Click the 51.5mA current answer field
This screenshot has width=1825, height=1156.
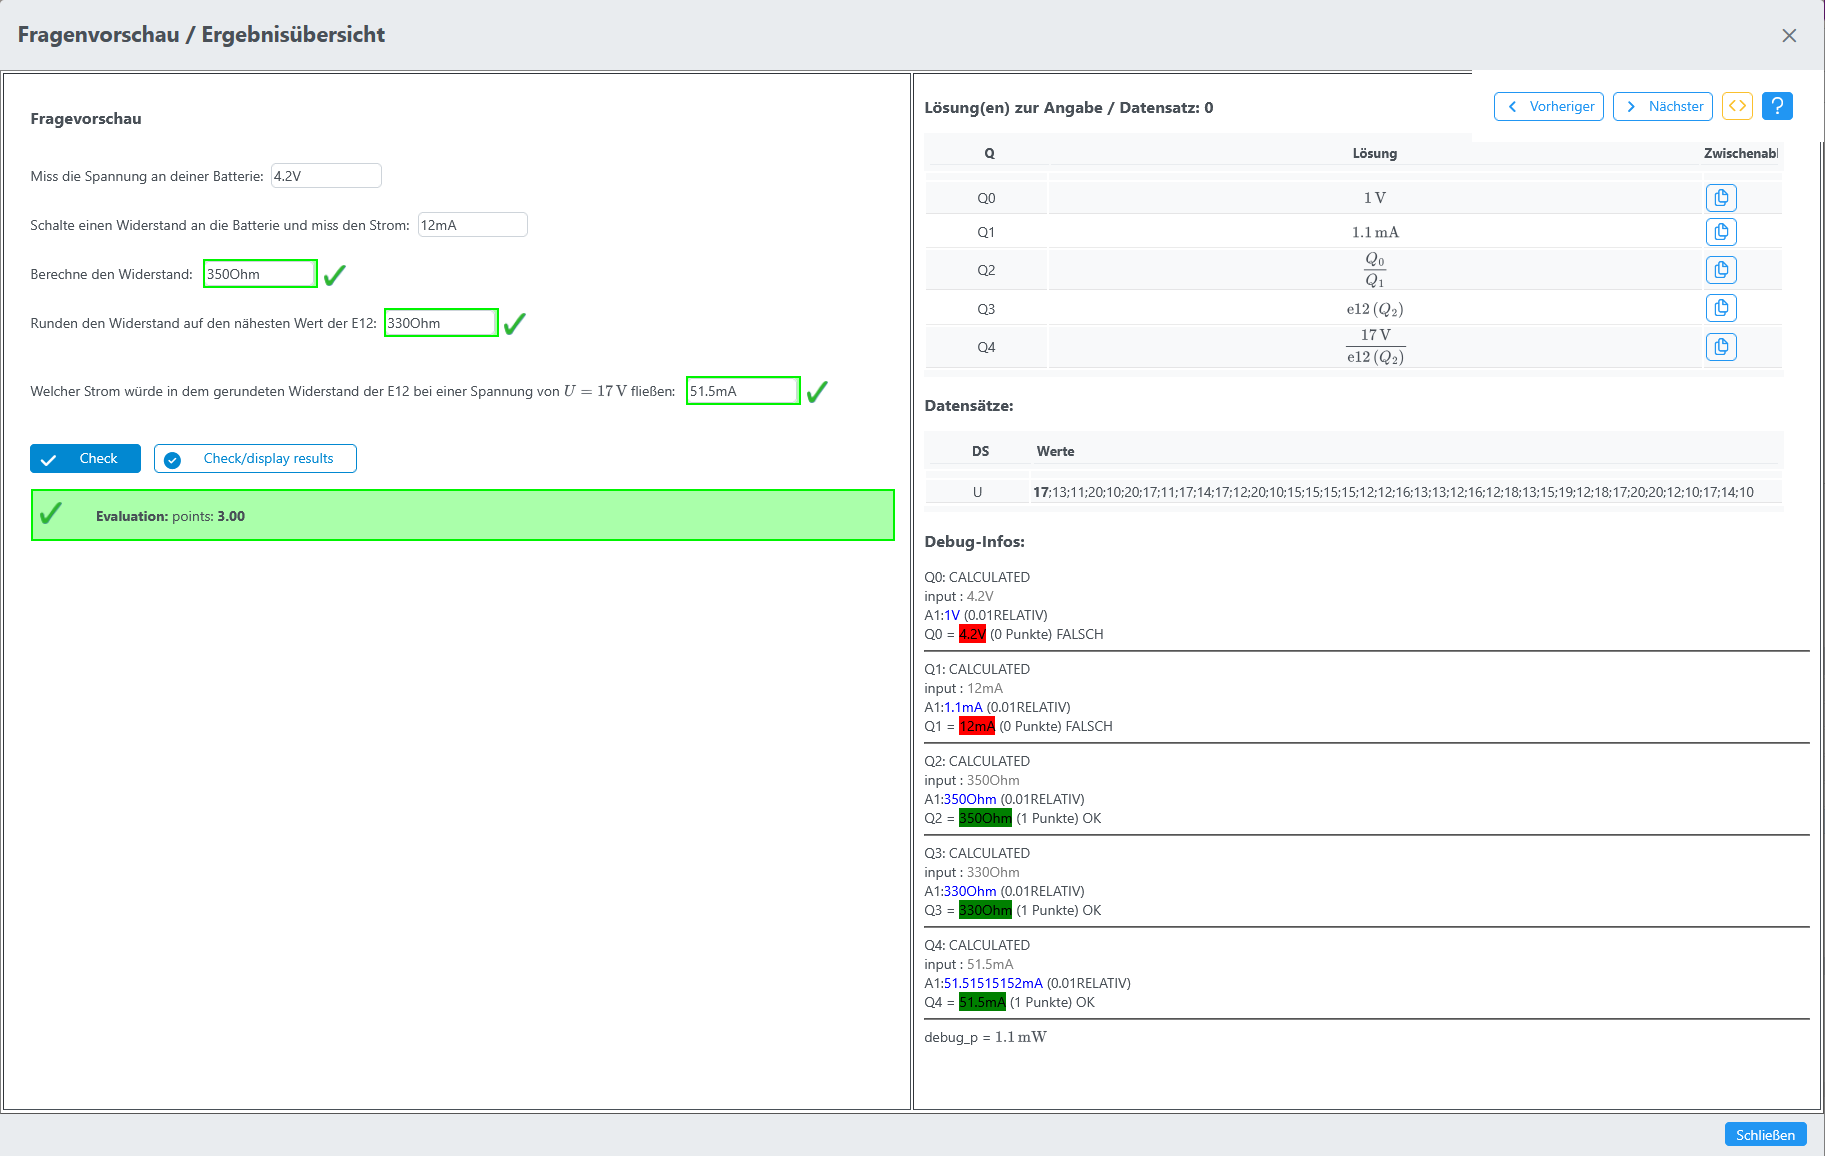[742, 391]
